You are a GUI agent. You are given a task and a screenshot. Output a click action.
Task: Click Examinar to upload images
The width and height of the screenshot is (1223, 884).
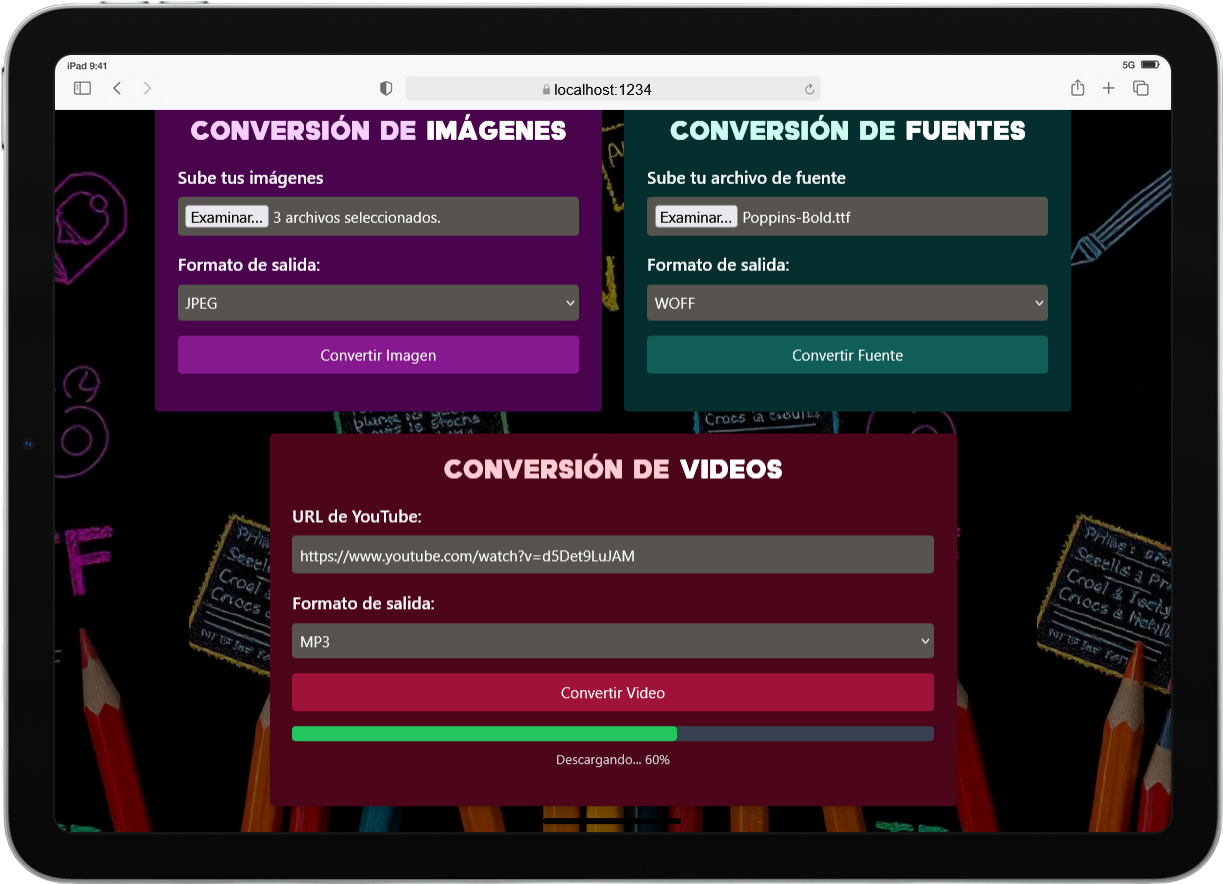pyautogui.click(x=227, y=217)
